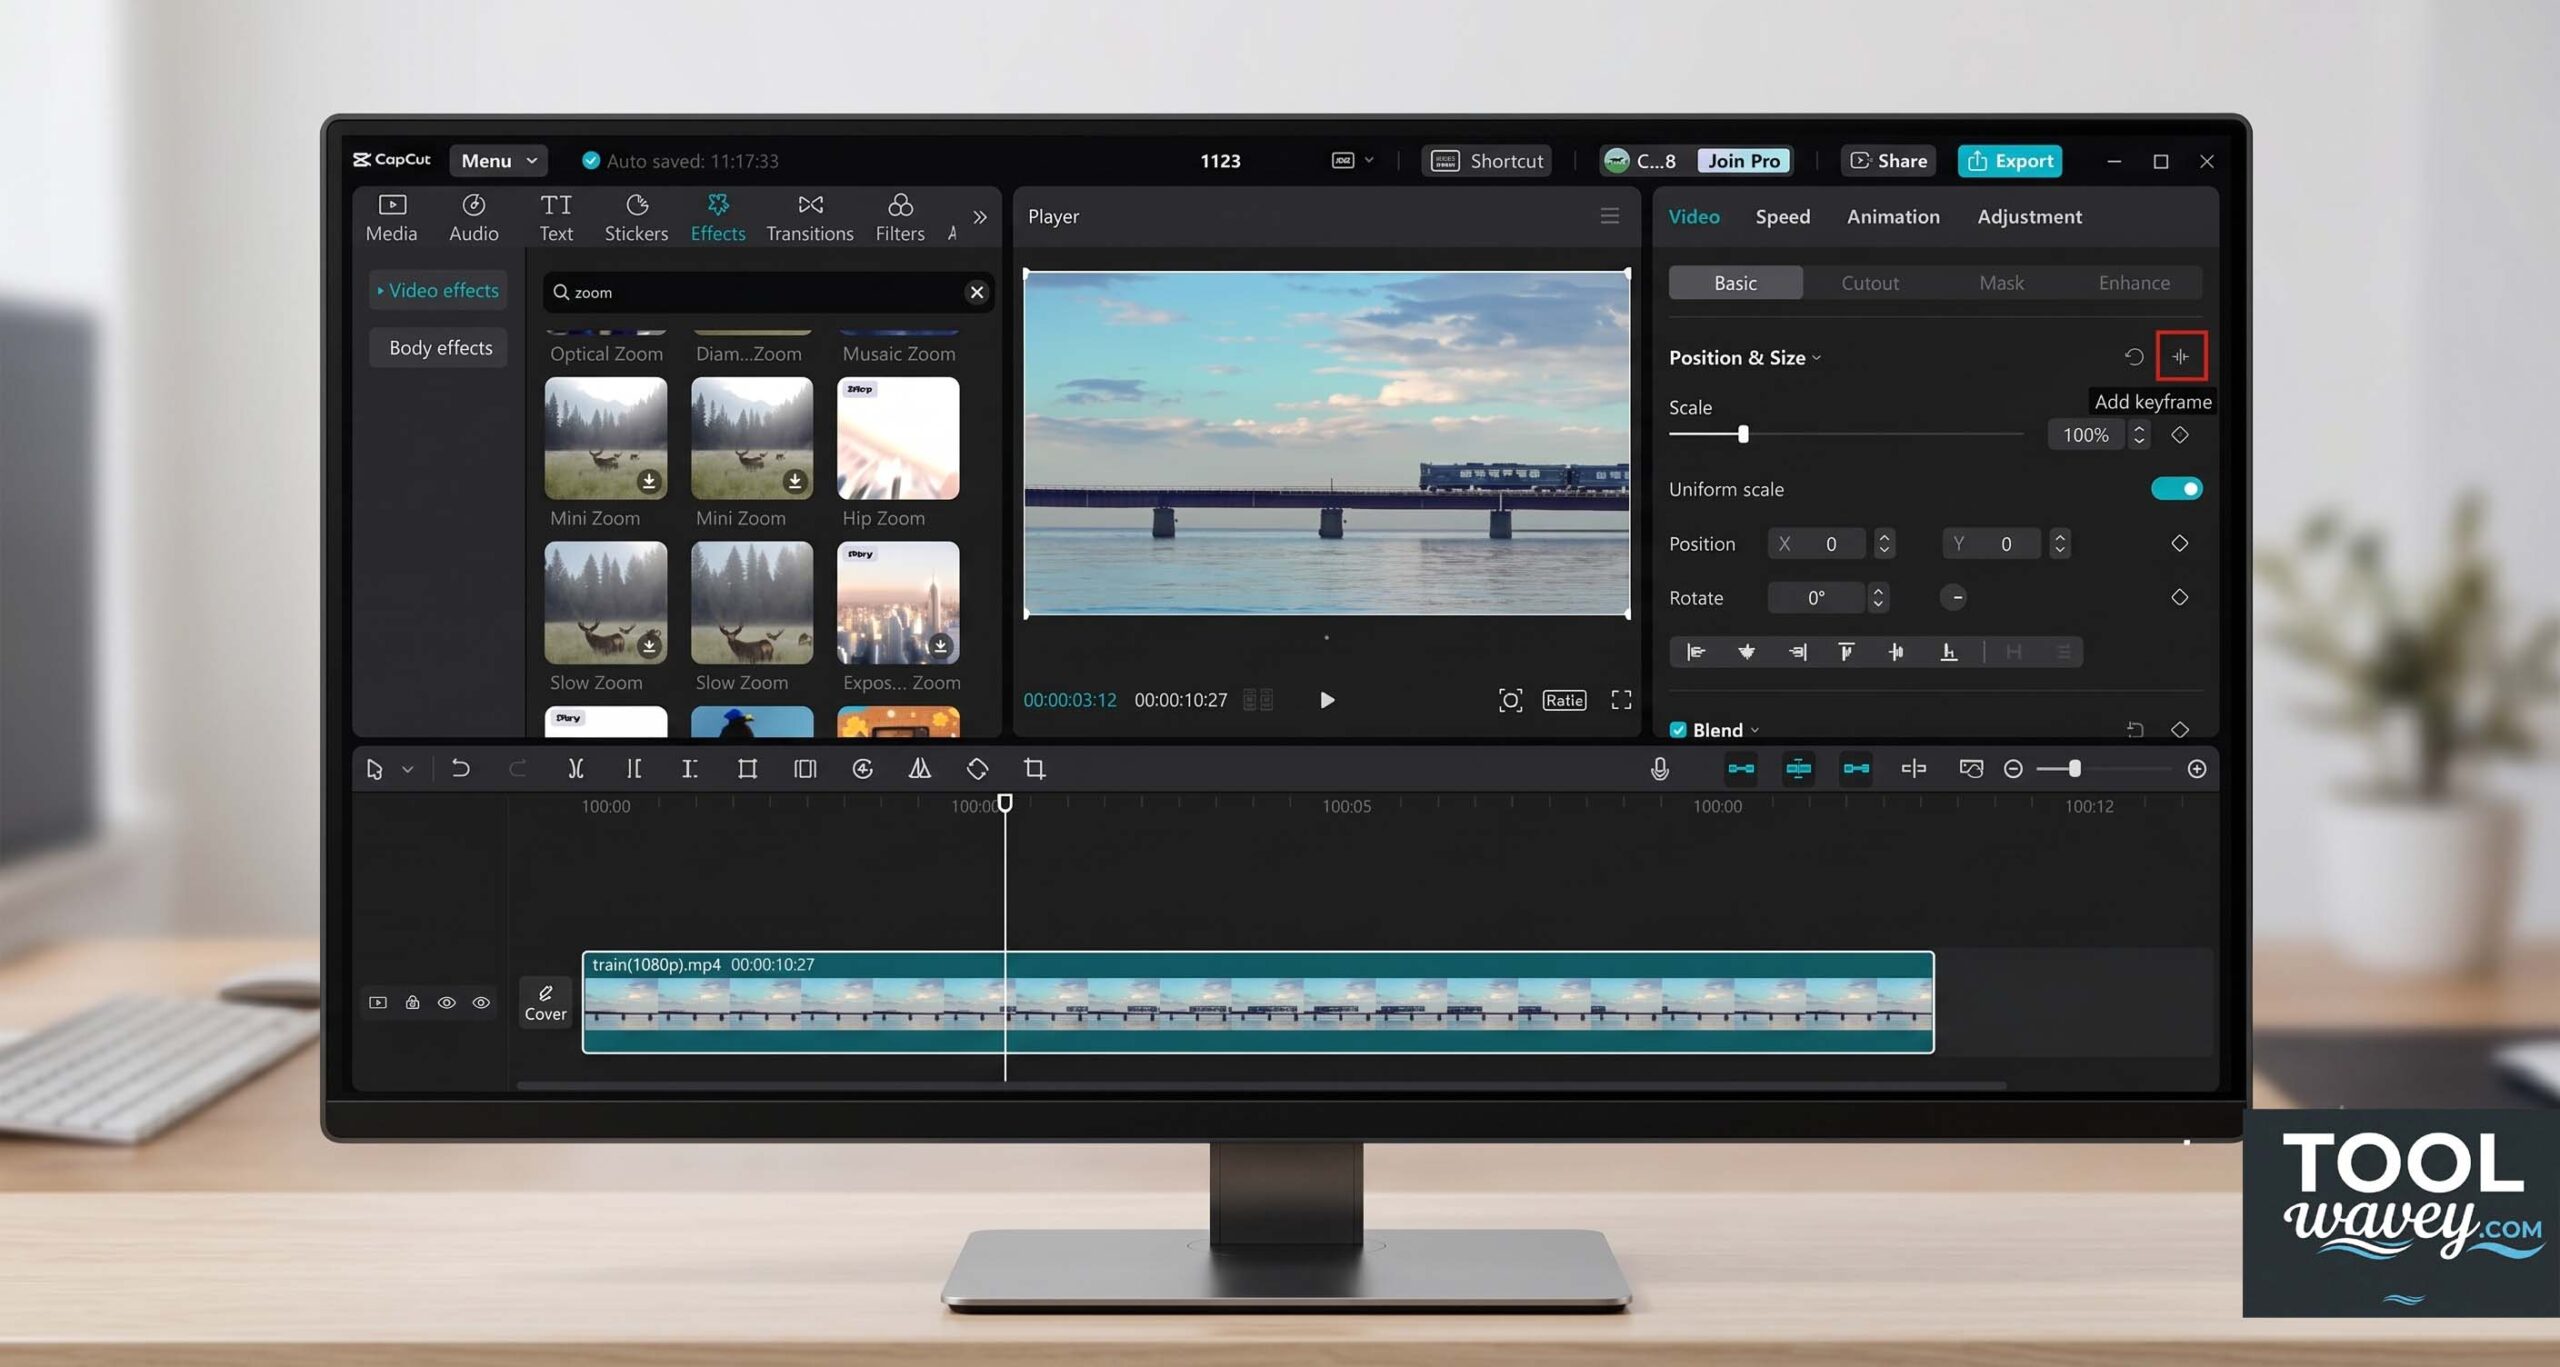Click the Join Pro button
Viewport: 2560px width, 1367px height.
(1743, 160)
